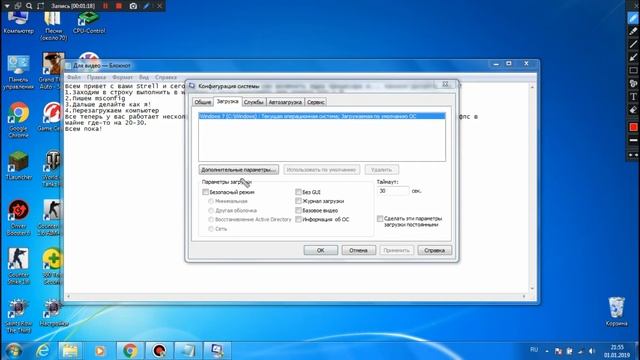
Task: Stop the screen recording with the red square
Action: tap(119, 6)
